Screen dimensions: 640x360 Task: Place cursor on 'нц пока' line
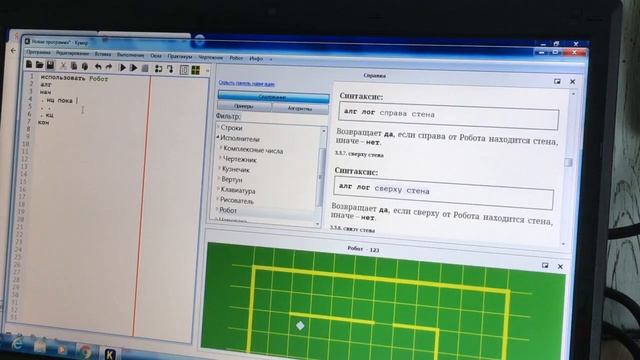point(60,100)
